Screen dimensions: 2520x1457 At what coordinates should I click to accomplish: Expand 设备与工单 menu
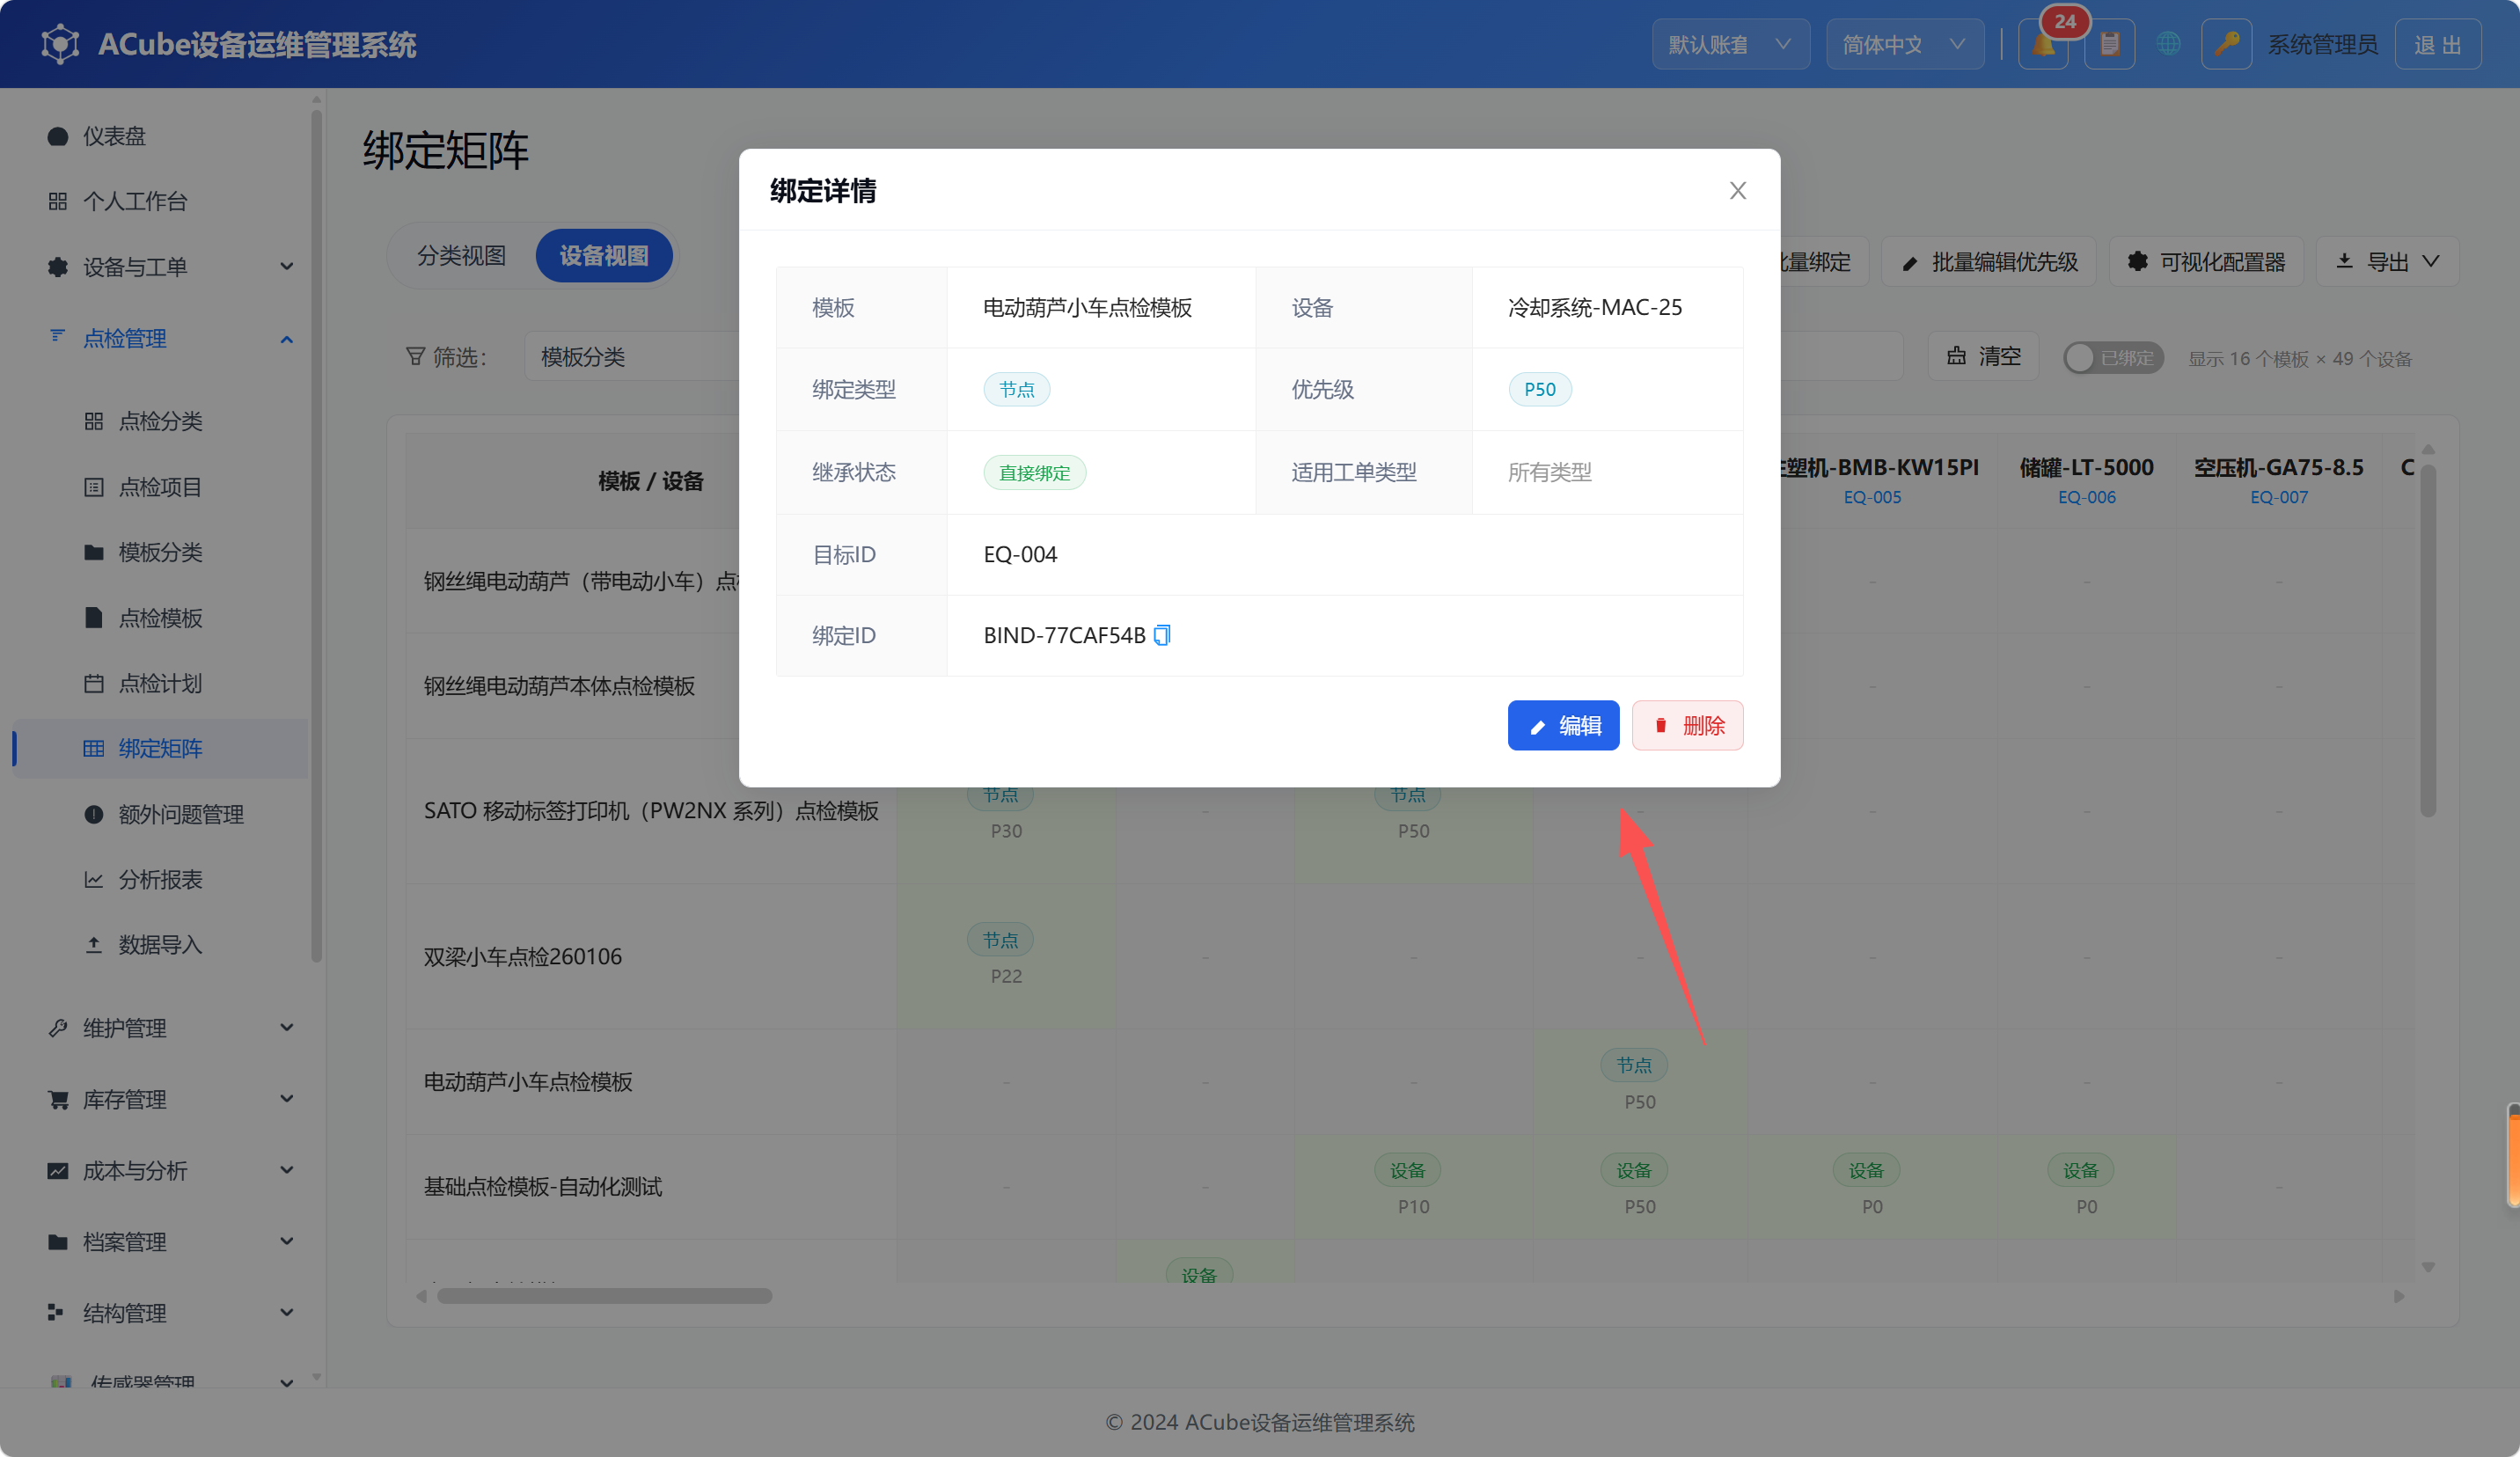[160, 267]
